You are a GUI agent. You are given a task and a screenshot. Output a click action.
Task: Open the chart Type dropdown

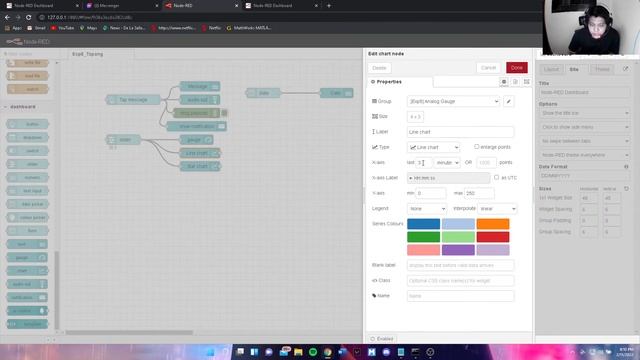433,147
